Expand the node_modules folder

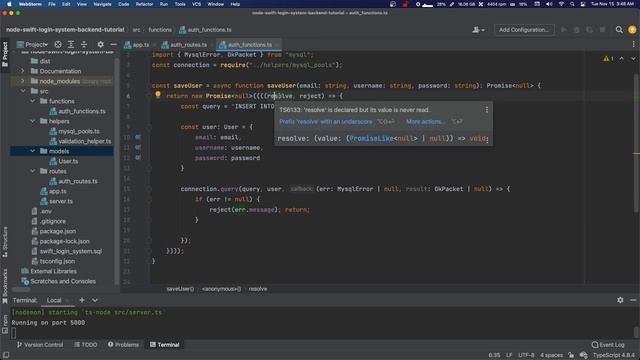click(23, 81)
